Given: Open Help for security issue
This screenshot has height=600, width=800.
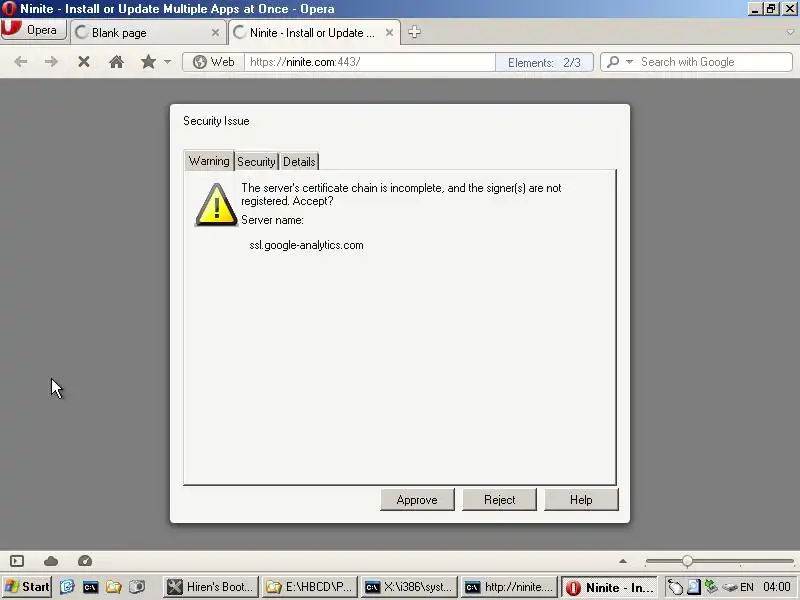Looking at the screenshot, I should coord(581,499).
